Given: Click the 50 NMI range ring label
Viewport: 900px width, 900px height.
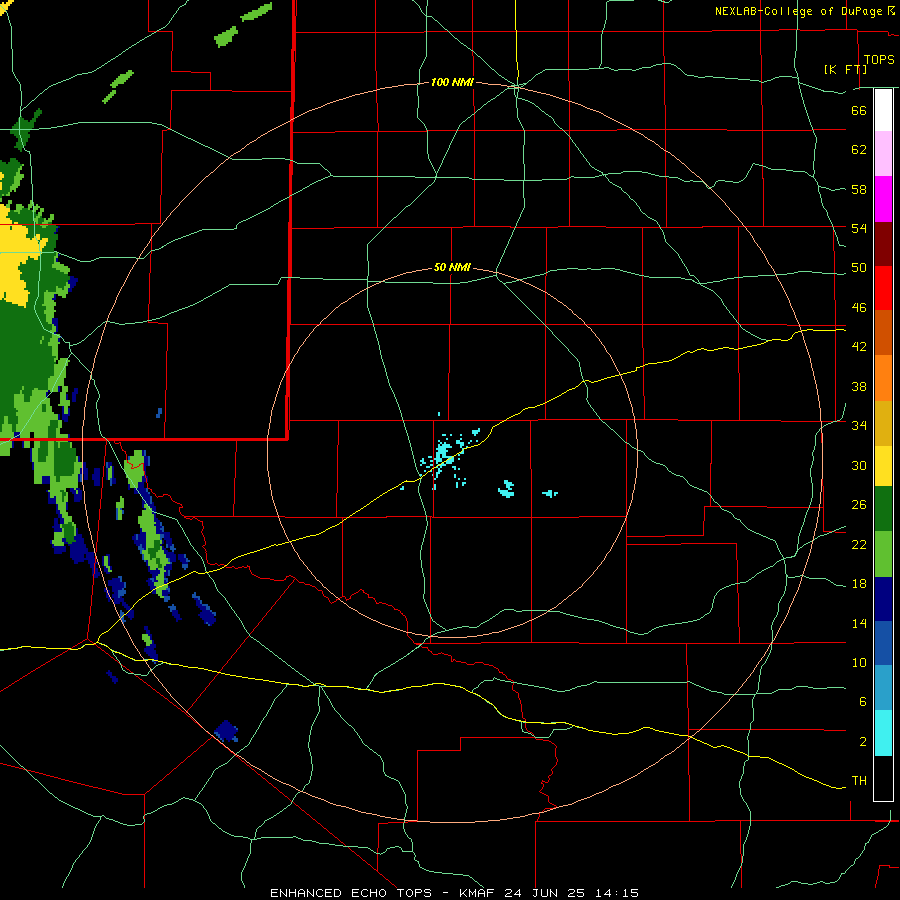Looking at the screenshot, I should click(x=452, y=267).
